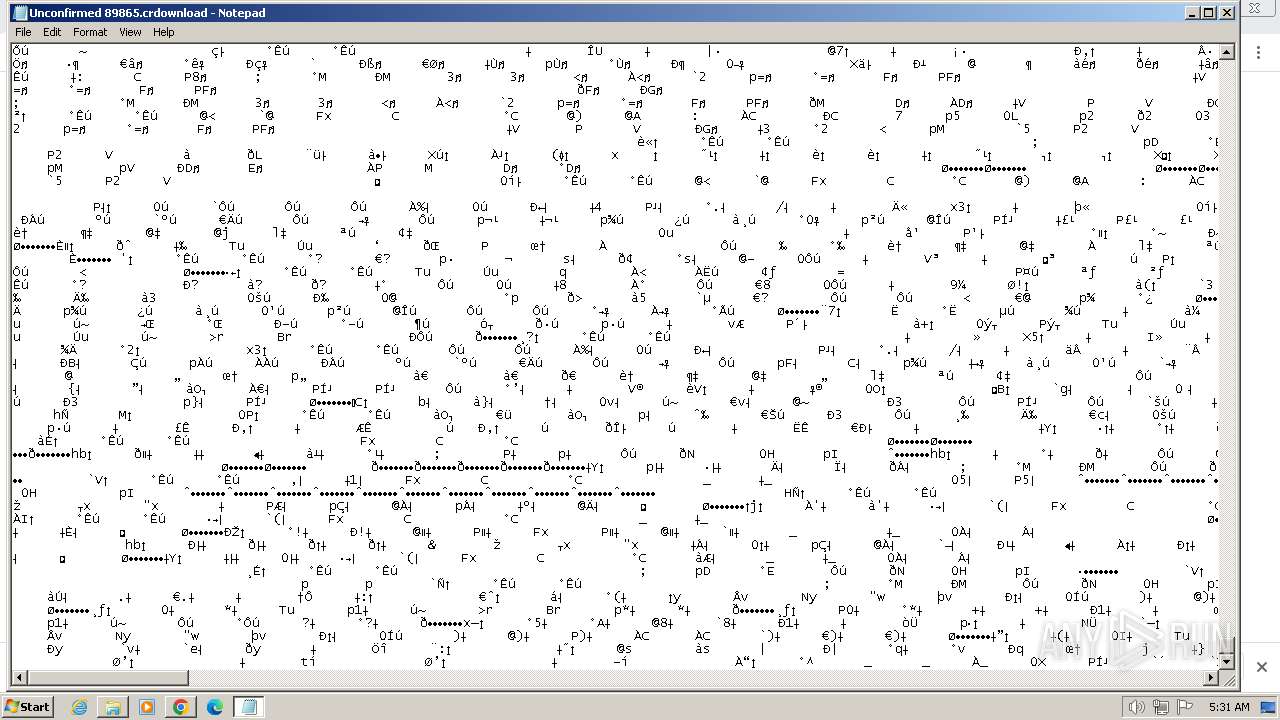Launch Microsoft Edge from taskbar
Viewport: 1280px width, 720px height.
215,707
